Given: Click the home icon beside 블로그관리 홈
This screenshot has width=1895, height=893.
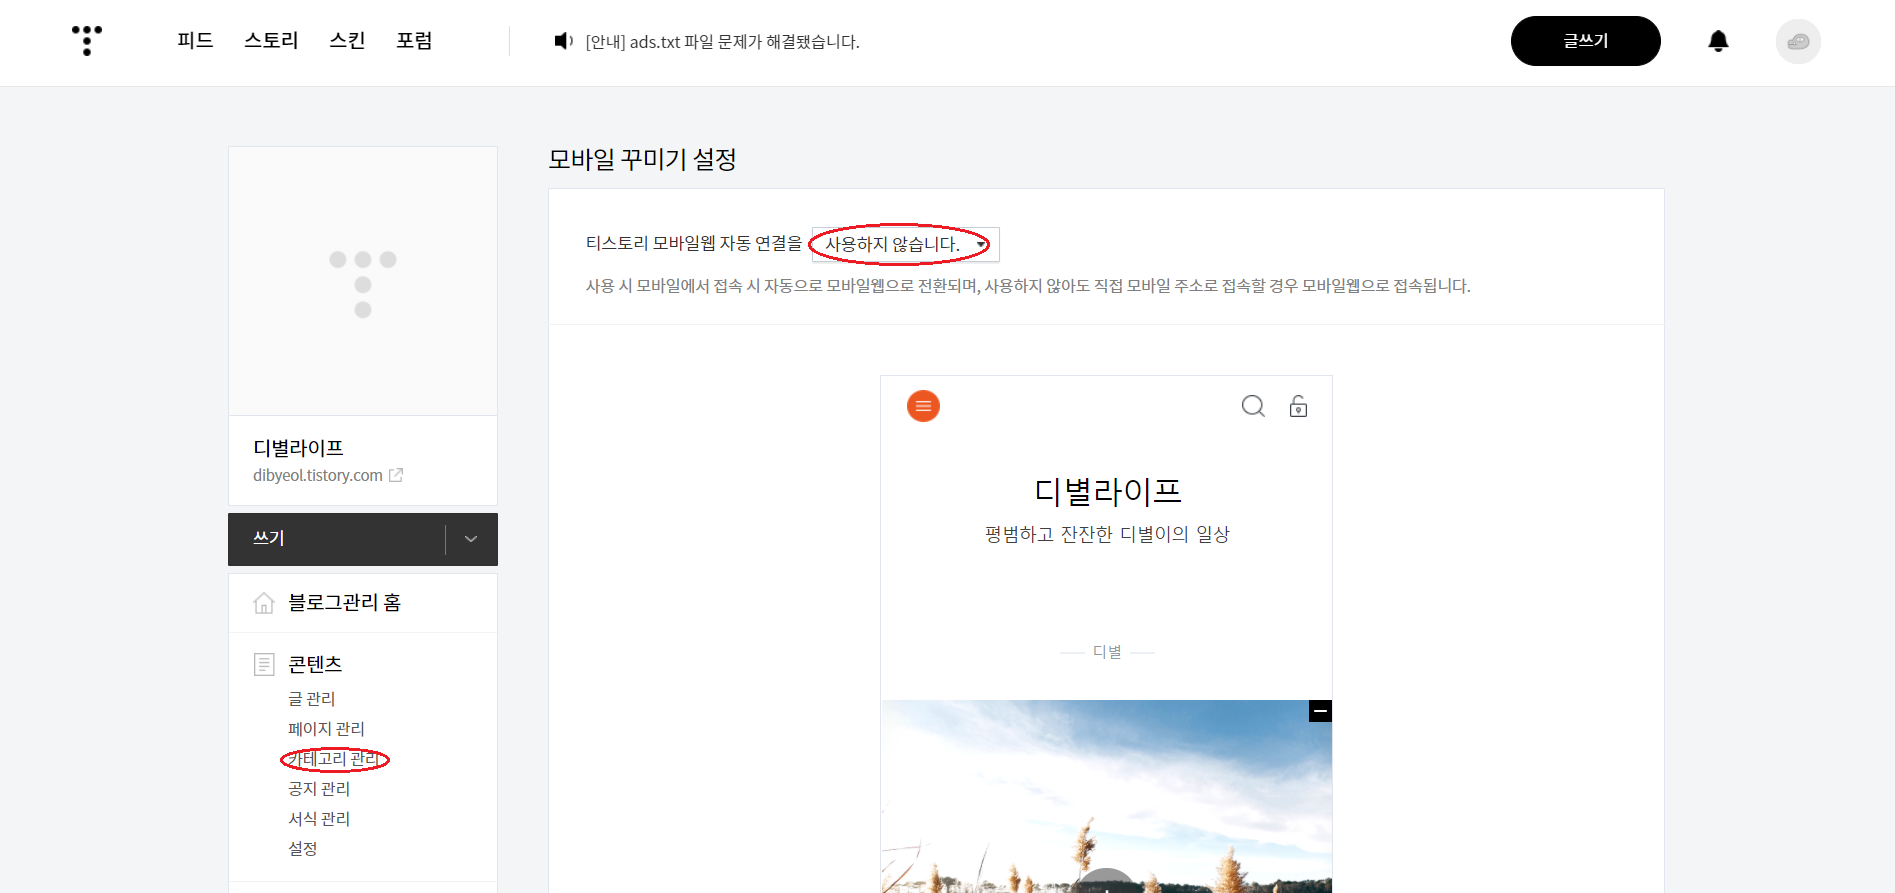Looking at the screenshot, I should [264, 603].
